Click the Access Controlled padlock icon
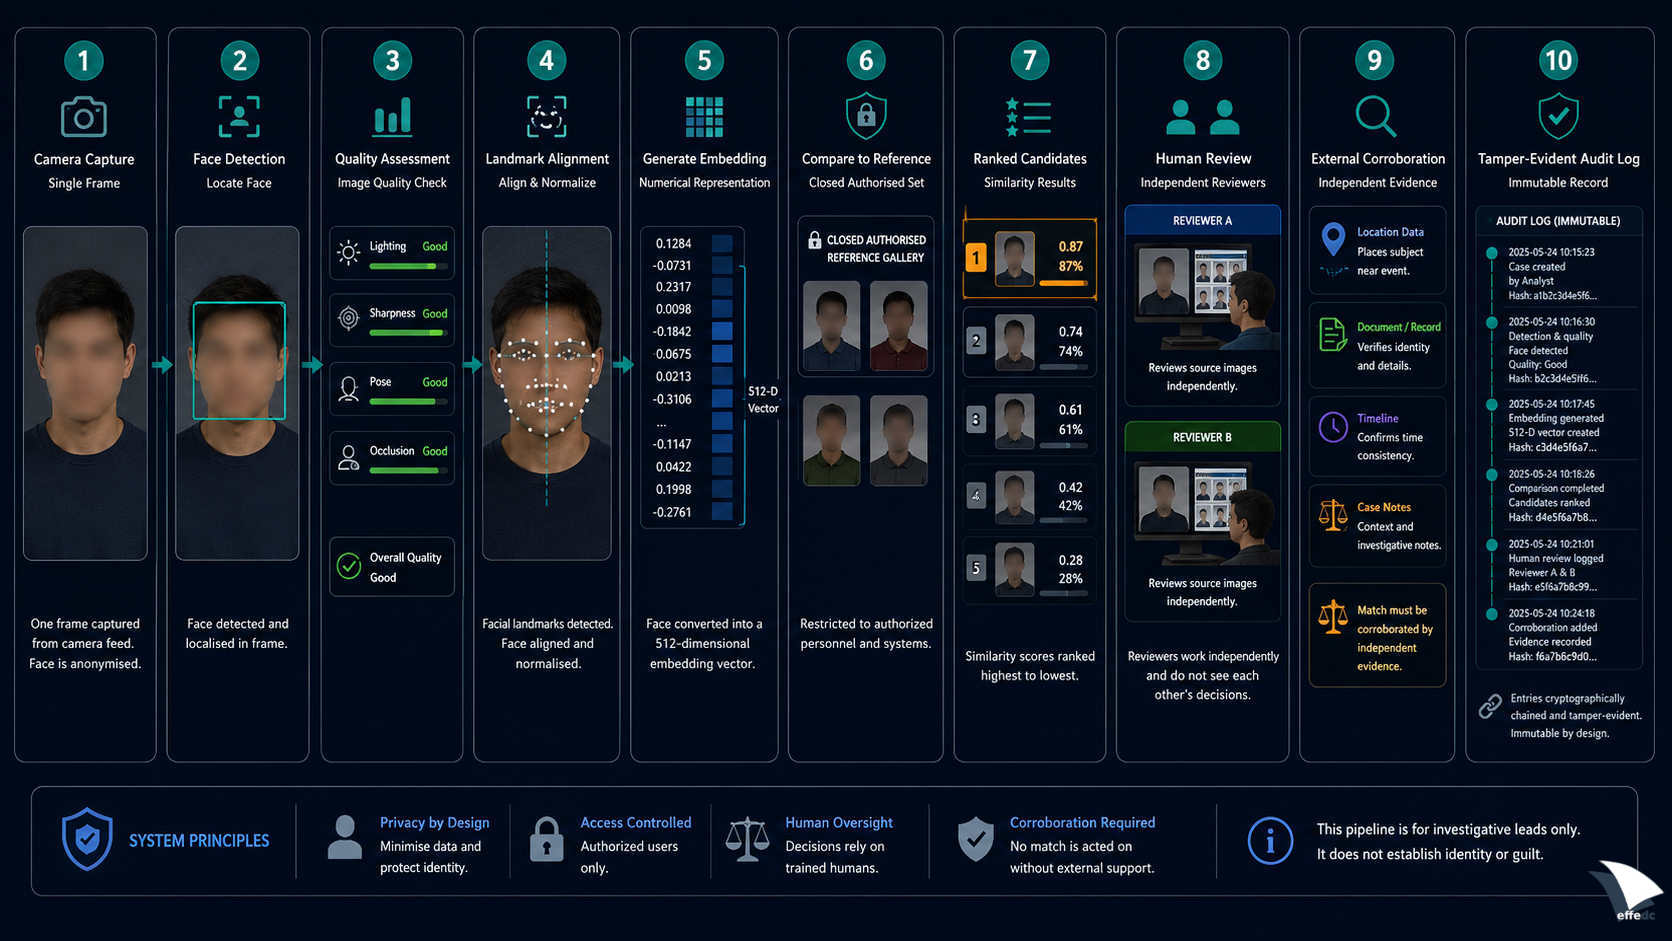This screenshot has height=941, width=1672. (x=546, y=839)
